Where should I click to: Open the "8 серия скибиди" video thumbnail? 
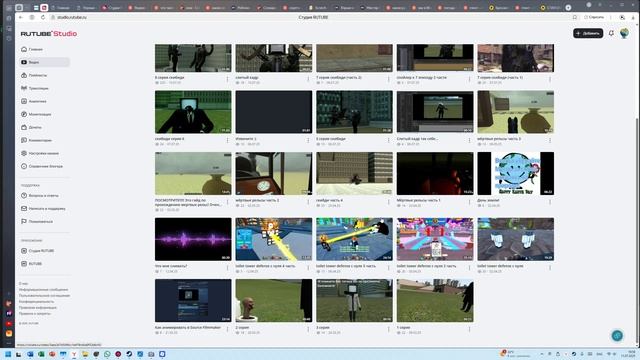coord(193,58)
